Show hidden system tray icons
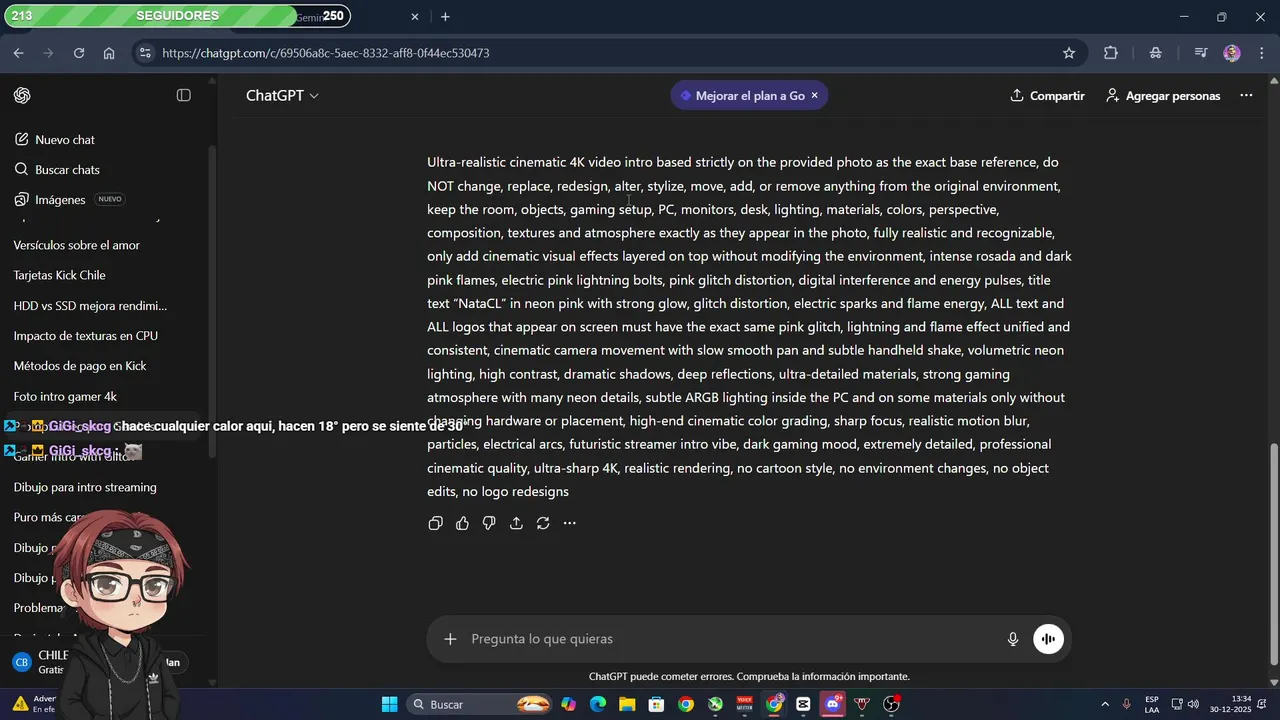 pos(1104,704)
